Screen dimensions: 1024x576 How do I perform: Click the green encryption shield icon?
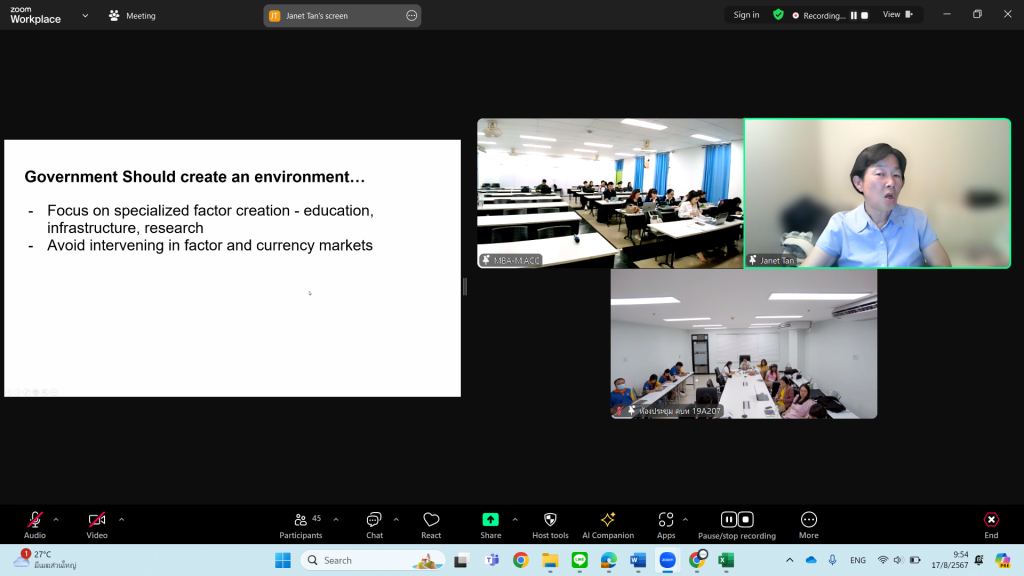coord(778,15)
